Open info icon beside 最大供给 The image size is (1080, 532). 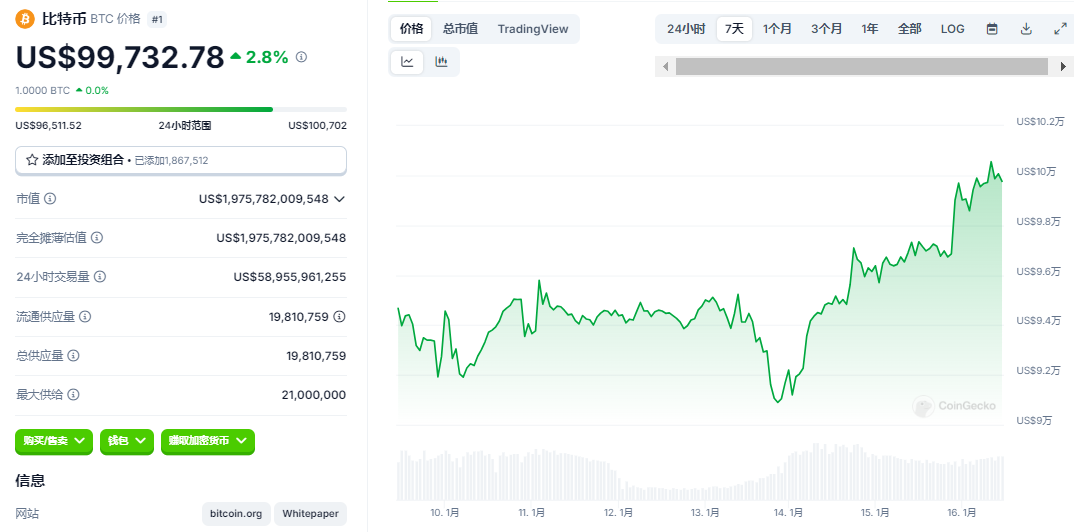[74, 395]
